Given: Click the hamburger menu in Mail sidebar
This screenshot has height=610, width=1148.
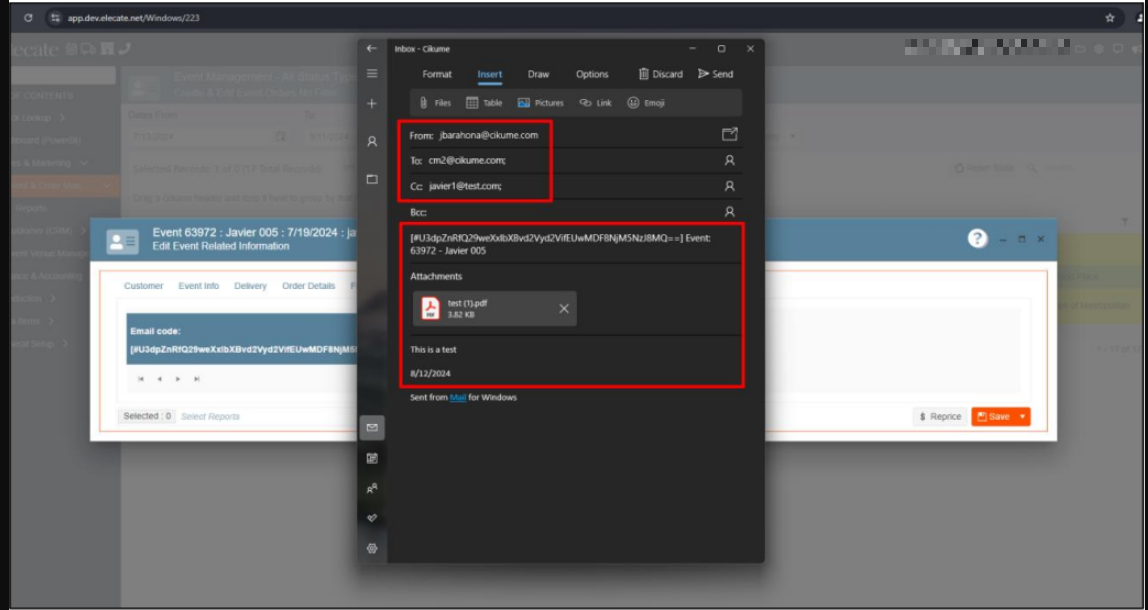Looking at the screenshot, I should point(372,74).
